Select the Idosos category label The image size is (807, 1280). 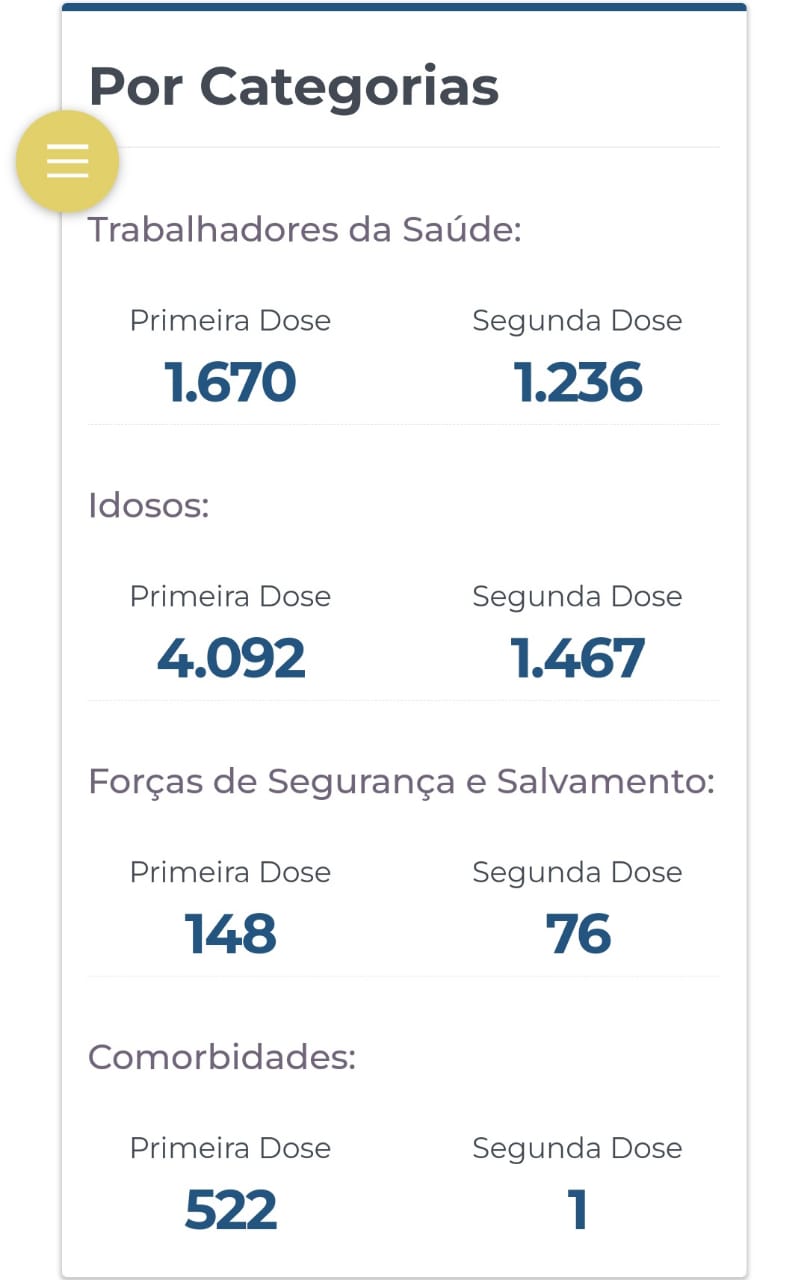coord(148,506)
